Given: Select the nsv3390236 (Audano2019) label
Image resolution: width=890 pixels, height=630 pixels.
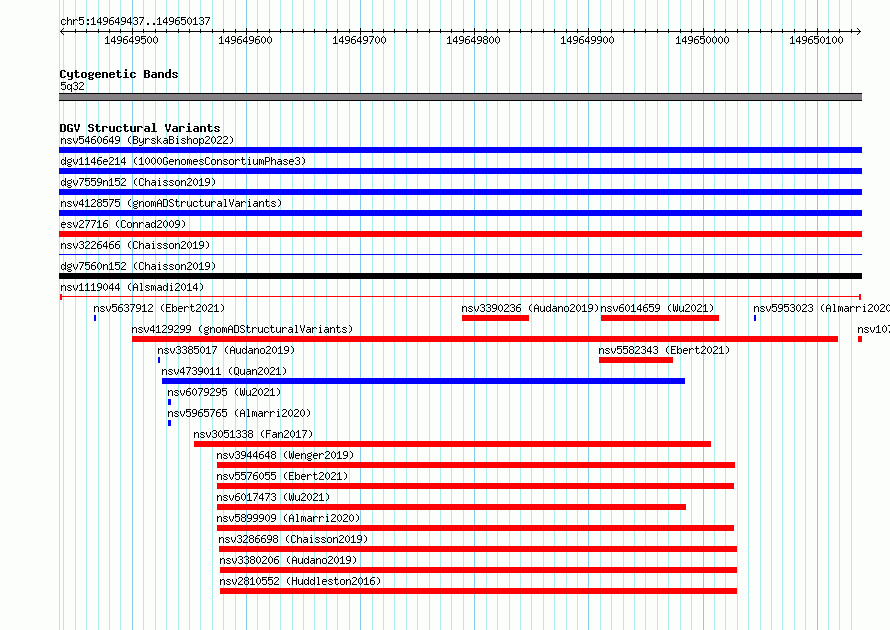Looking at the screenshot, I should click(x=530, y=308).
